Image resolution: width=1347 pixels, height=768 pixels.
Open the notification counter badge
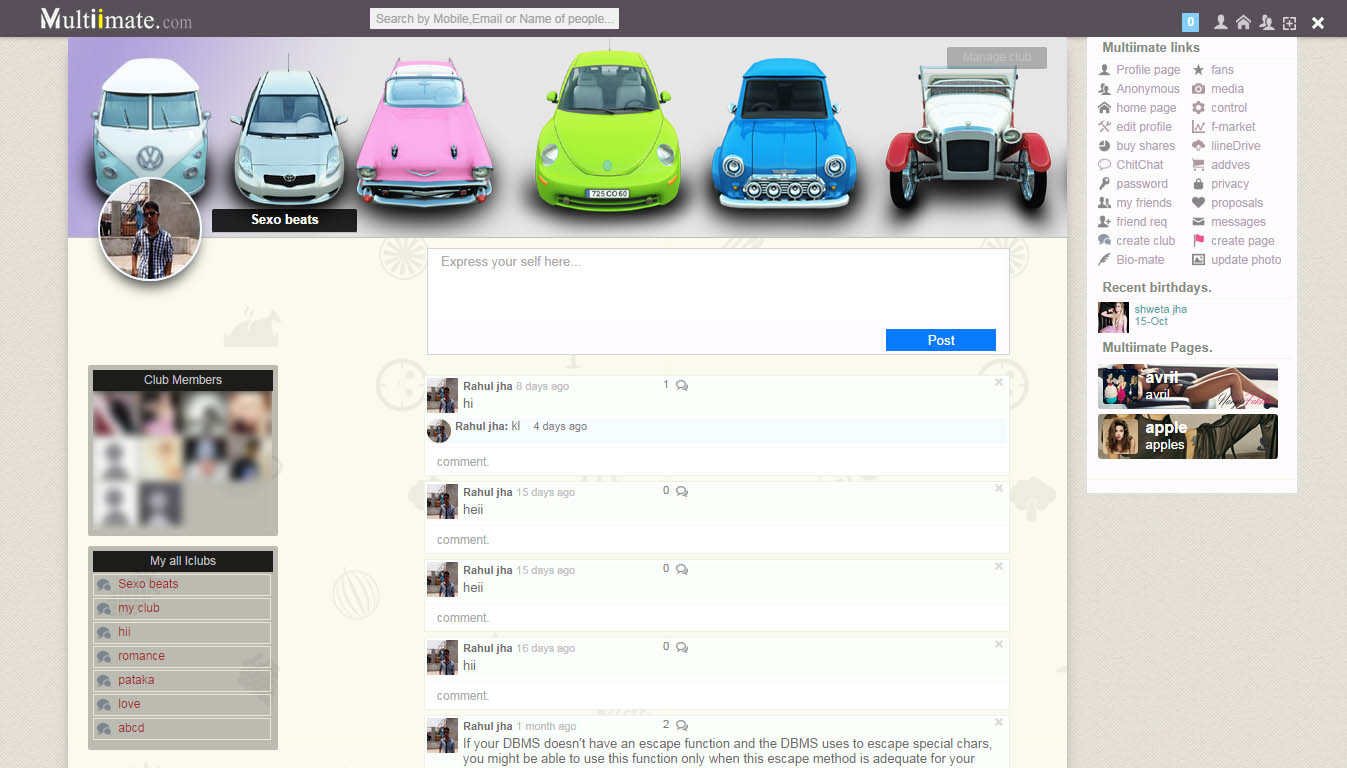(x=1190, y=22)
